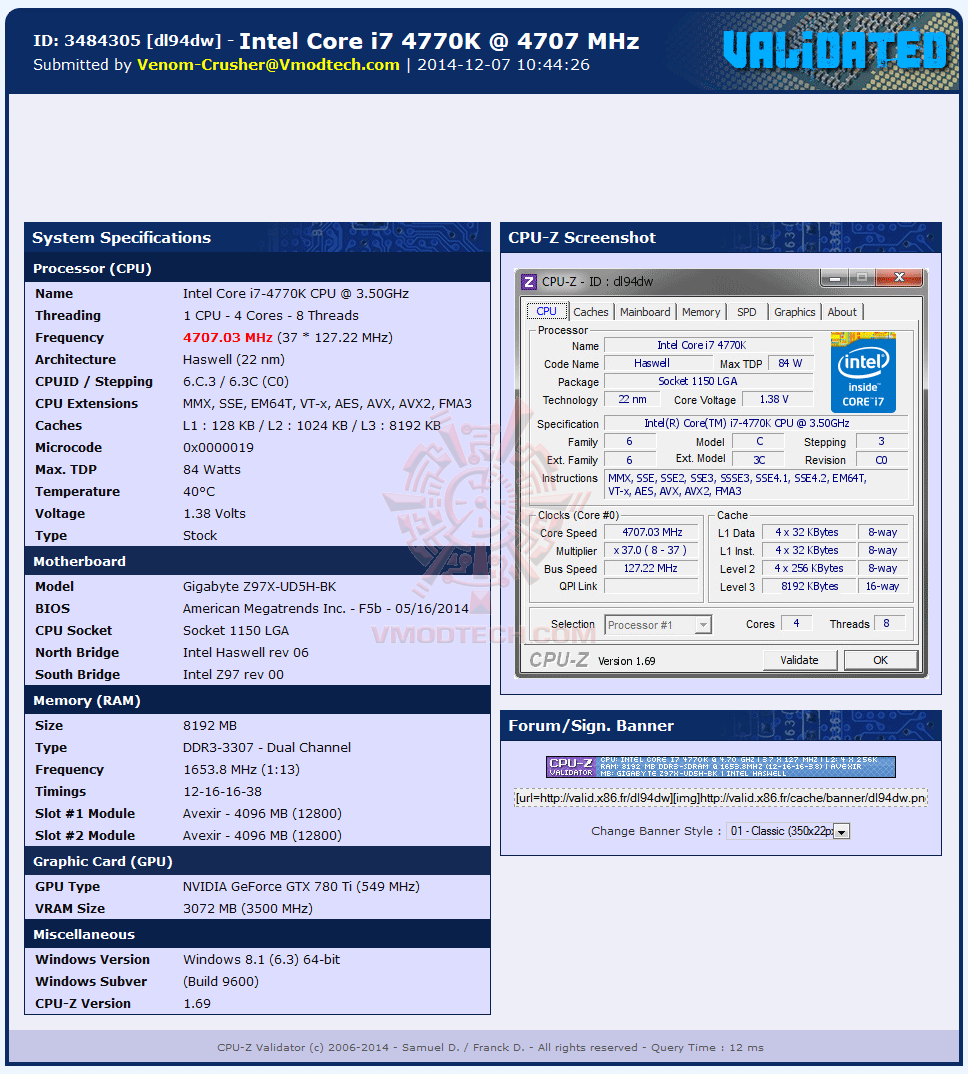Viewport: 968px width, 1074px height.
Task: Click the Intel inside Core i7 logo
Action: coord(862,373)
